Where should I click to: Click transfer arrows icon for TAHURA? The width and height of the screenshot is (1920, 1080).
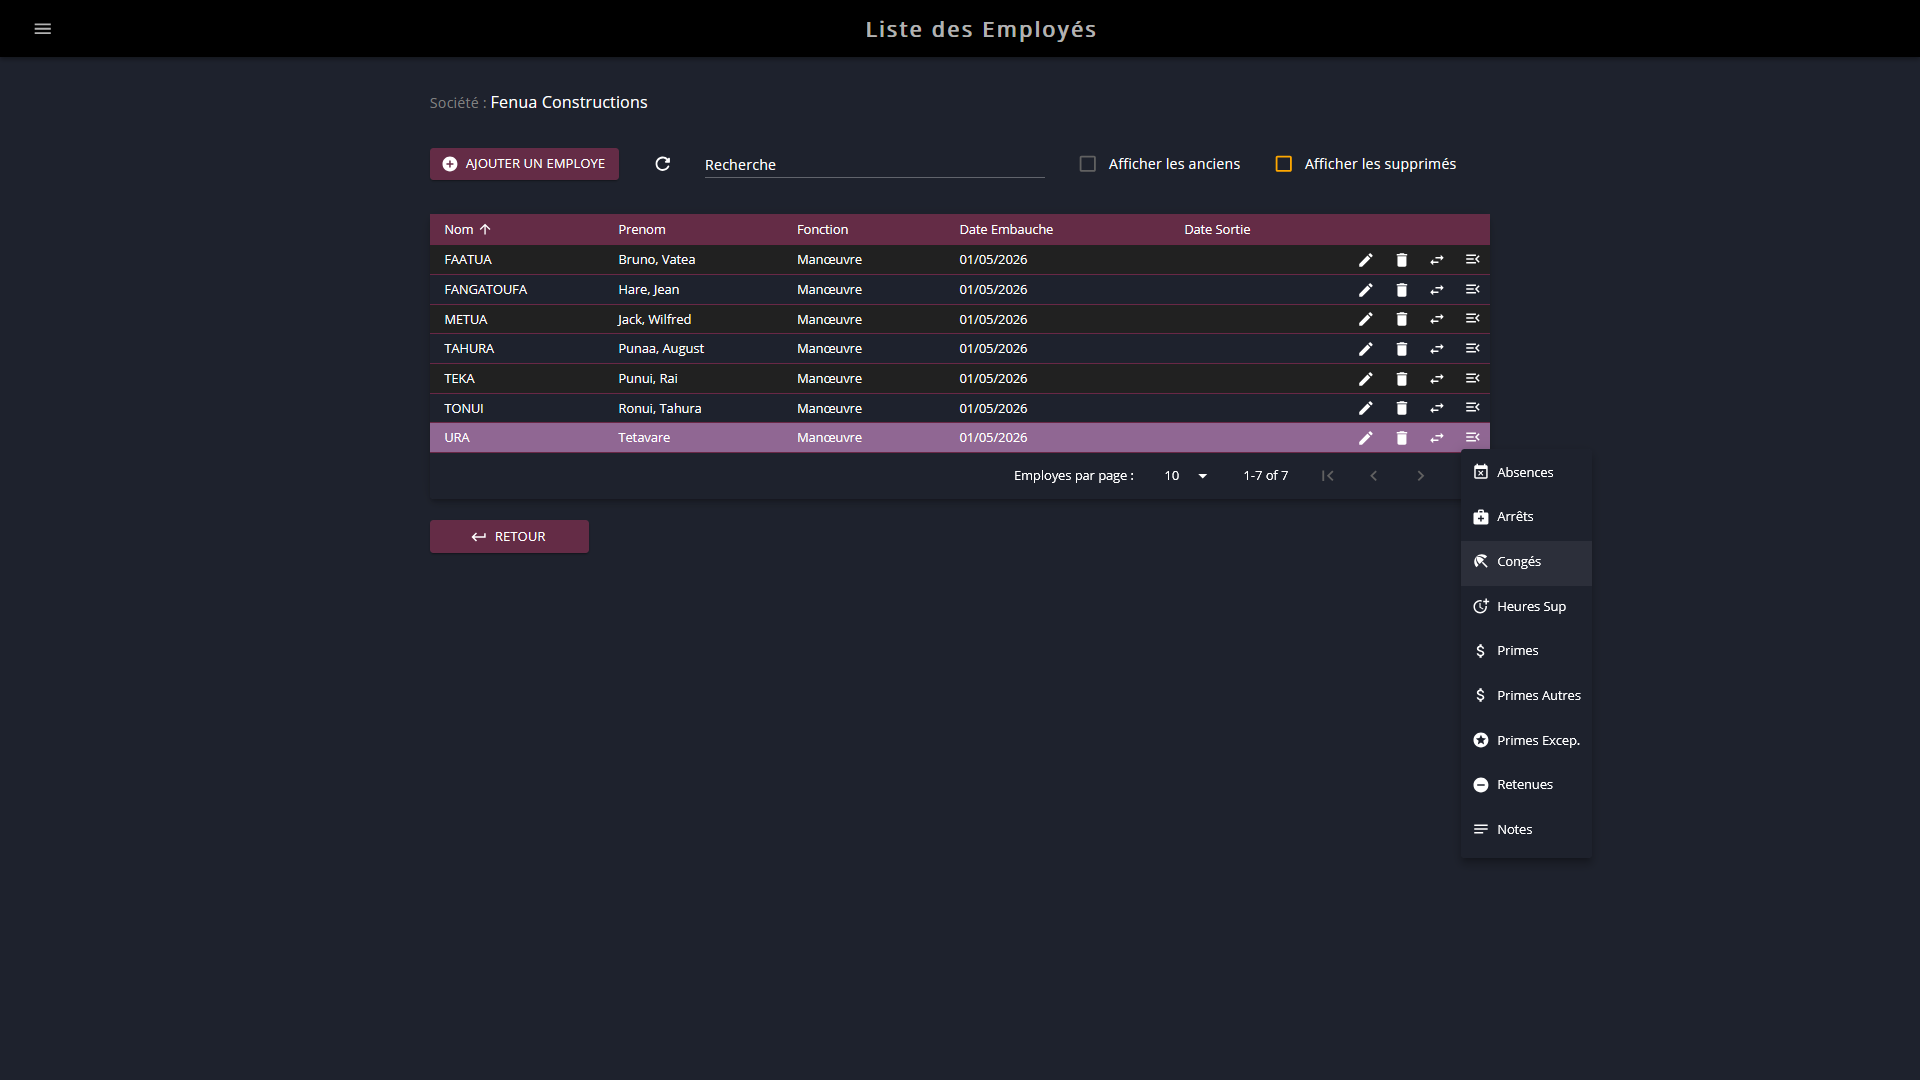click(x=1437, y=349)
